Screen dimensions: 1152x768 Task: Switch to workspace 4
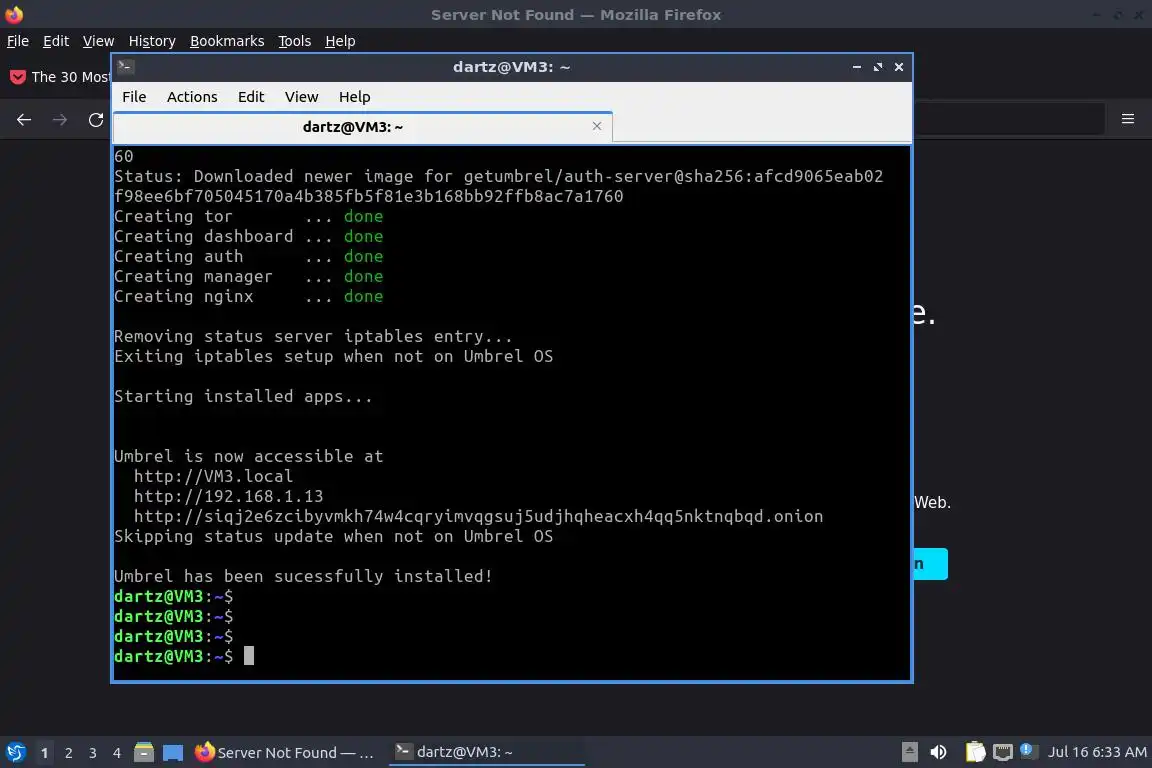[117, 753]
